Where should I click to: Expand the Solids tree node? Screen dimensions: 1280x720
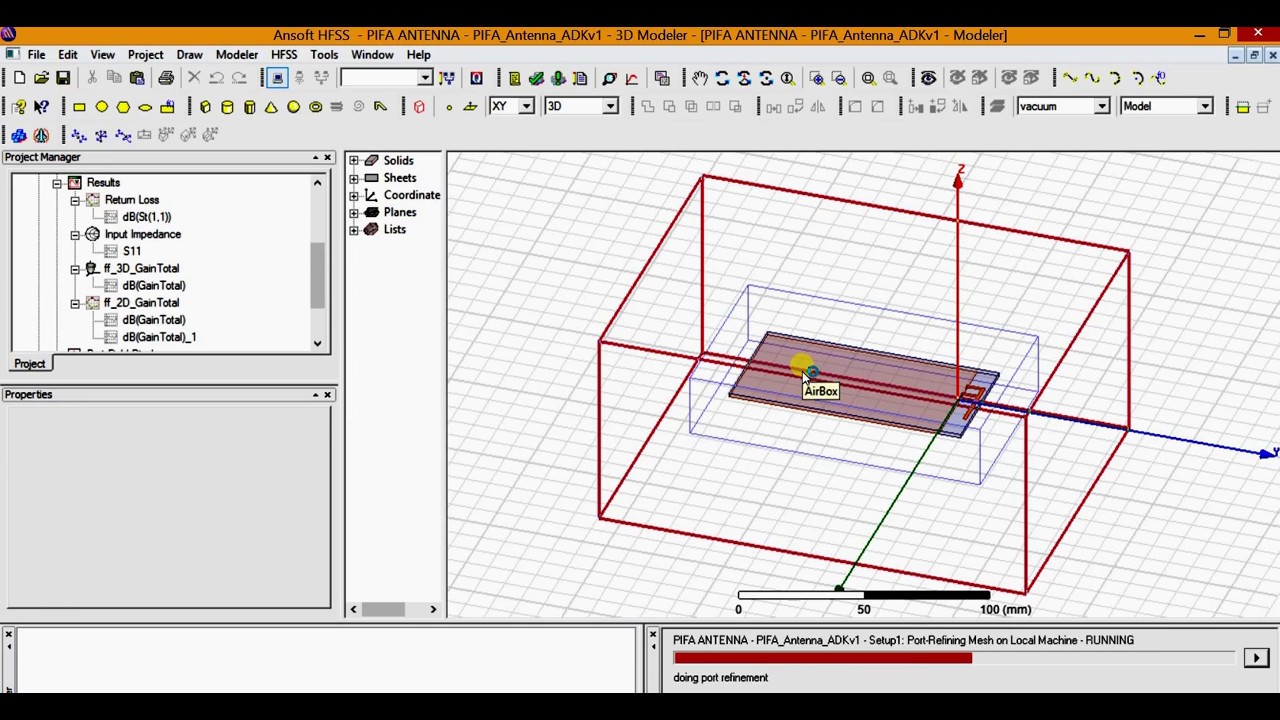coord(354,161)
